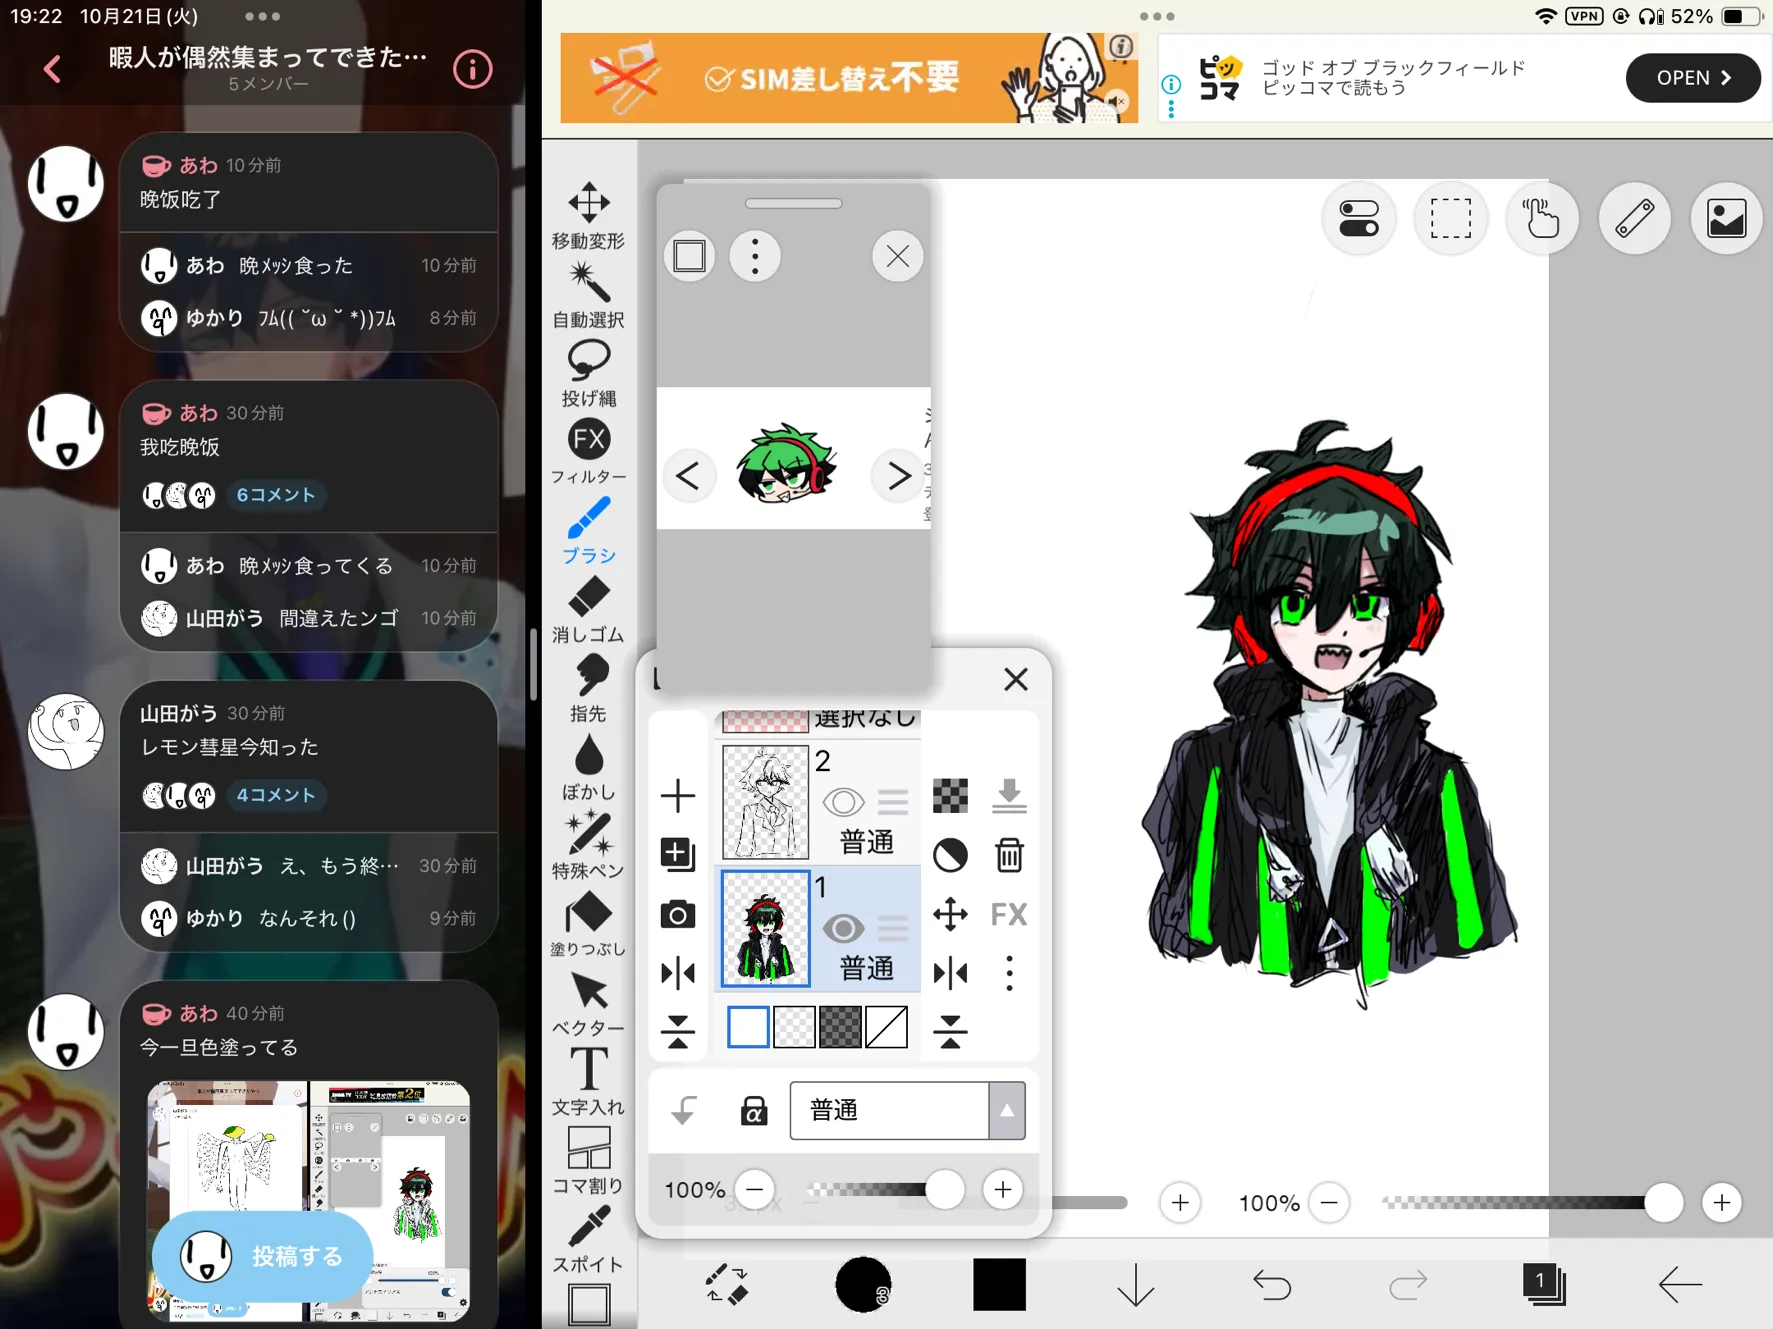The image size is (1773, 1329).
Task: Merge layer down with the download-arrow icon
Action: (1009, 796)
